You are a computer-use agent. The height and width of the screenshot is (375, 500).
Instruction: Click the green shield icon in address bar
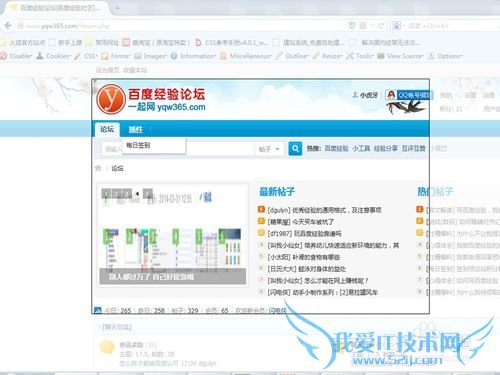pos(352,26)
